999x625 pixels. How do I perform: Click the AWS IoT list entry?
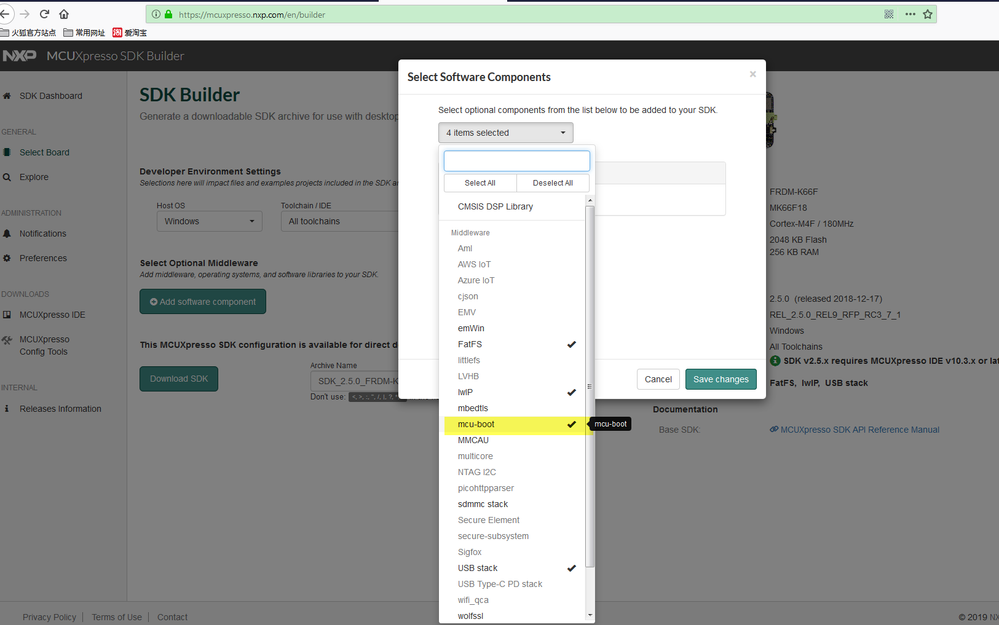(514, 264)
